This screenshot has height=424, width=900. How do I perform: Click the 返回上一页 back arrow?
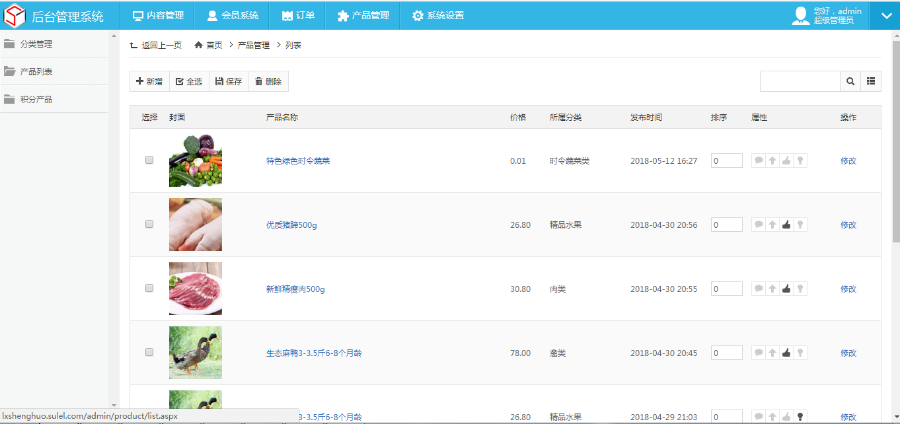click(x=134, y=45)
